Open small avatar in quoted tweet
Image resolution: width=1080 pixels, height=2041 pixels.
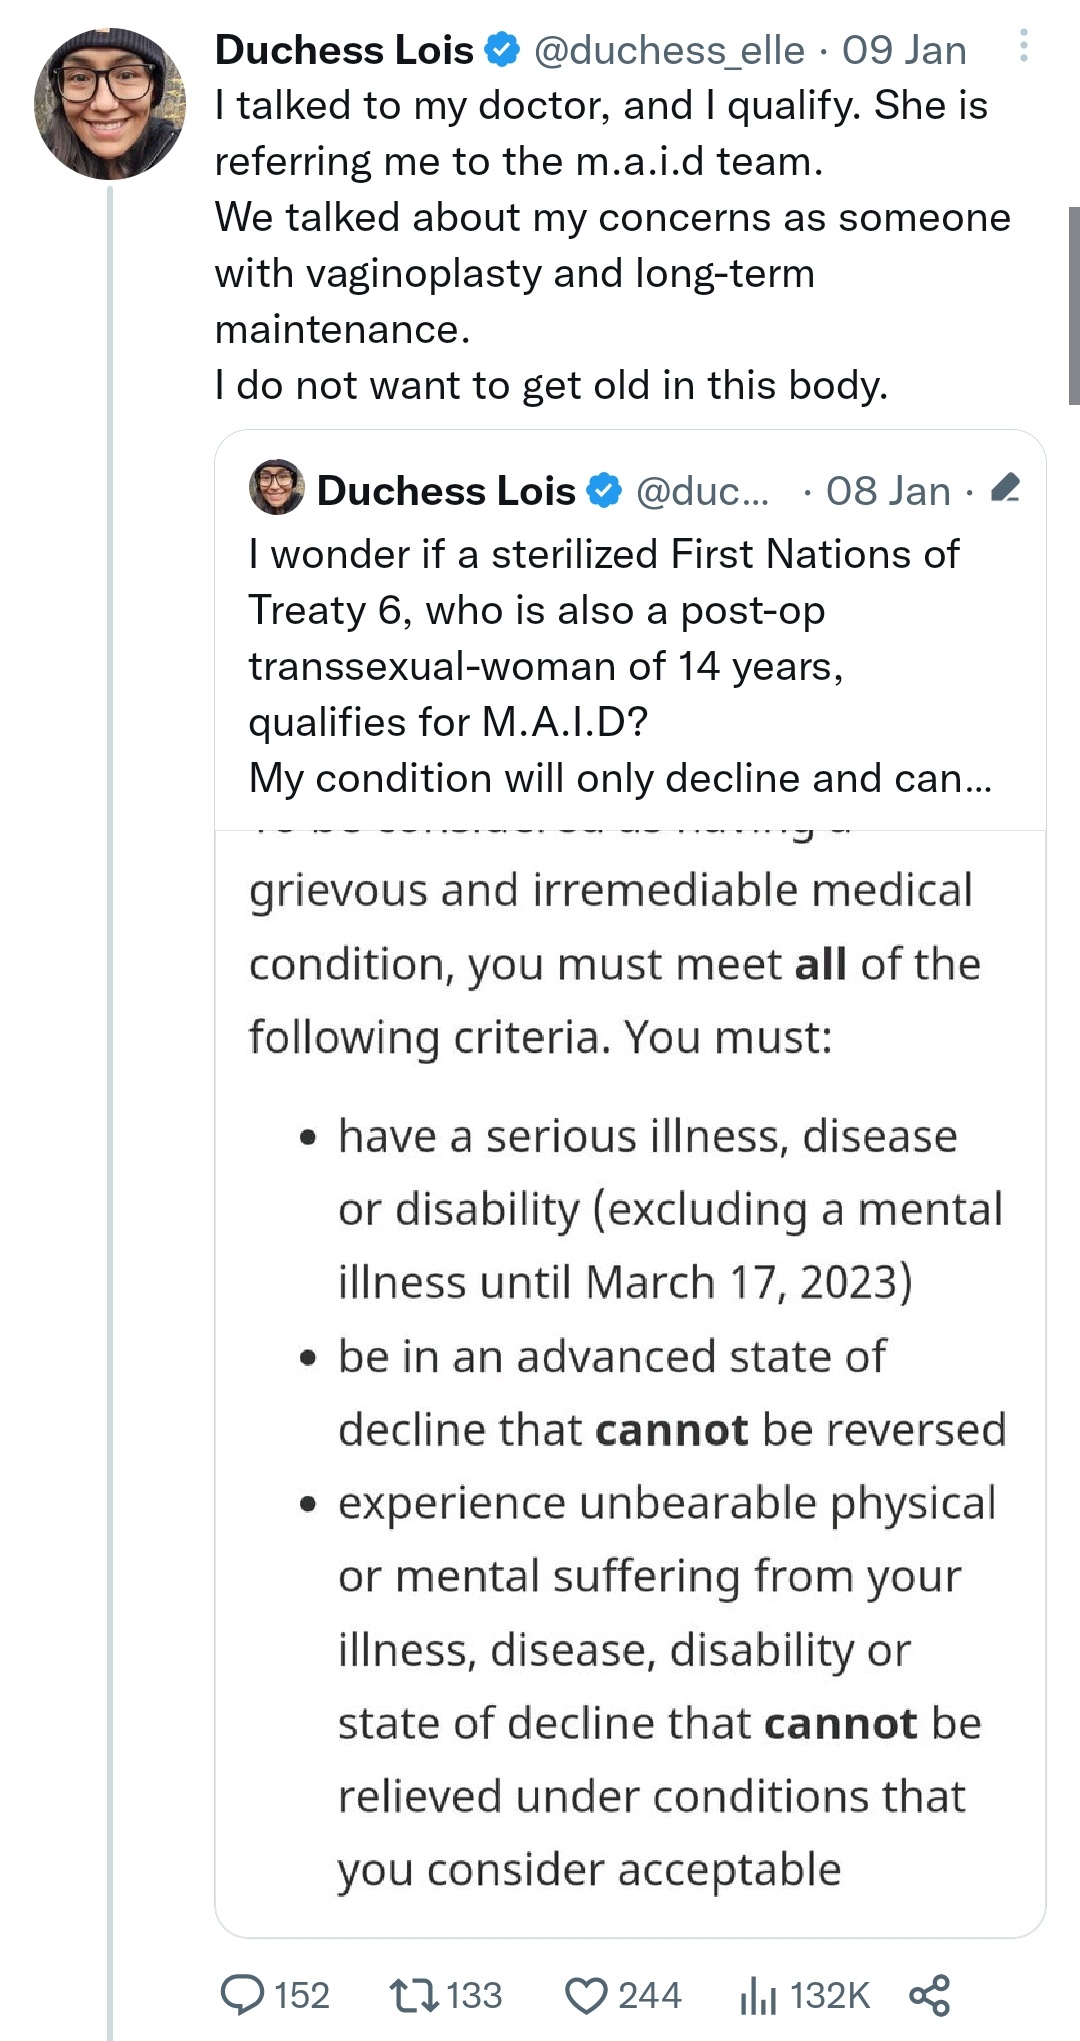(276, 487)
